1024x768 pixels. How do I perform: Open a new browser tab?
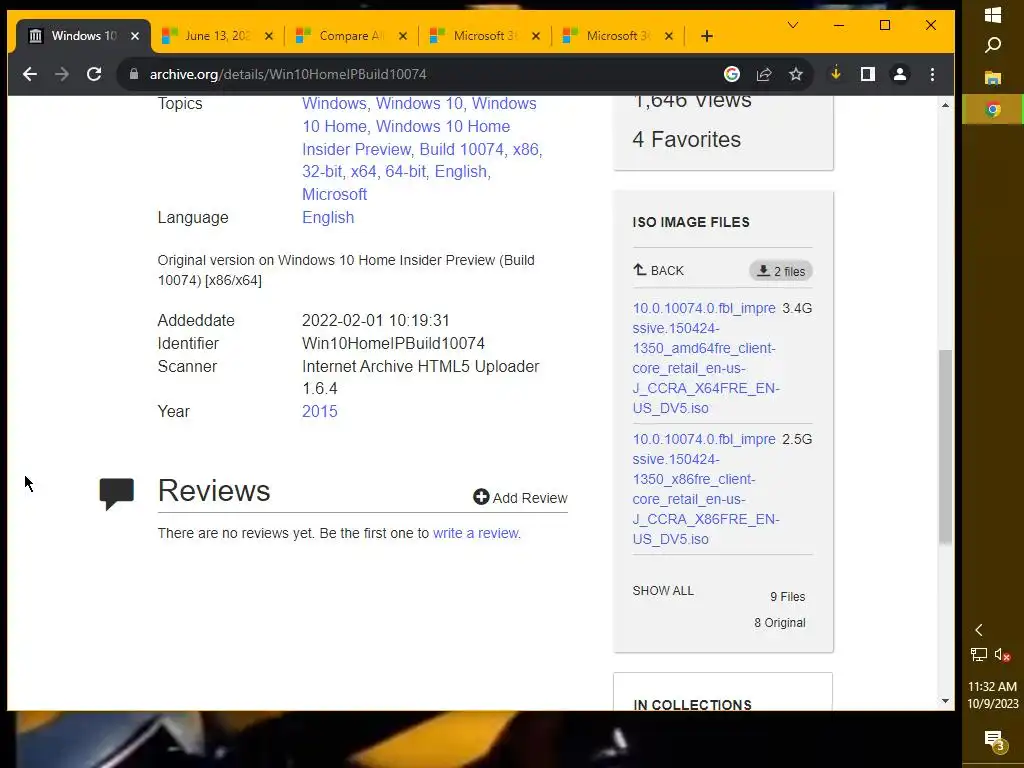(x=707, y=36)
